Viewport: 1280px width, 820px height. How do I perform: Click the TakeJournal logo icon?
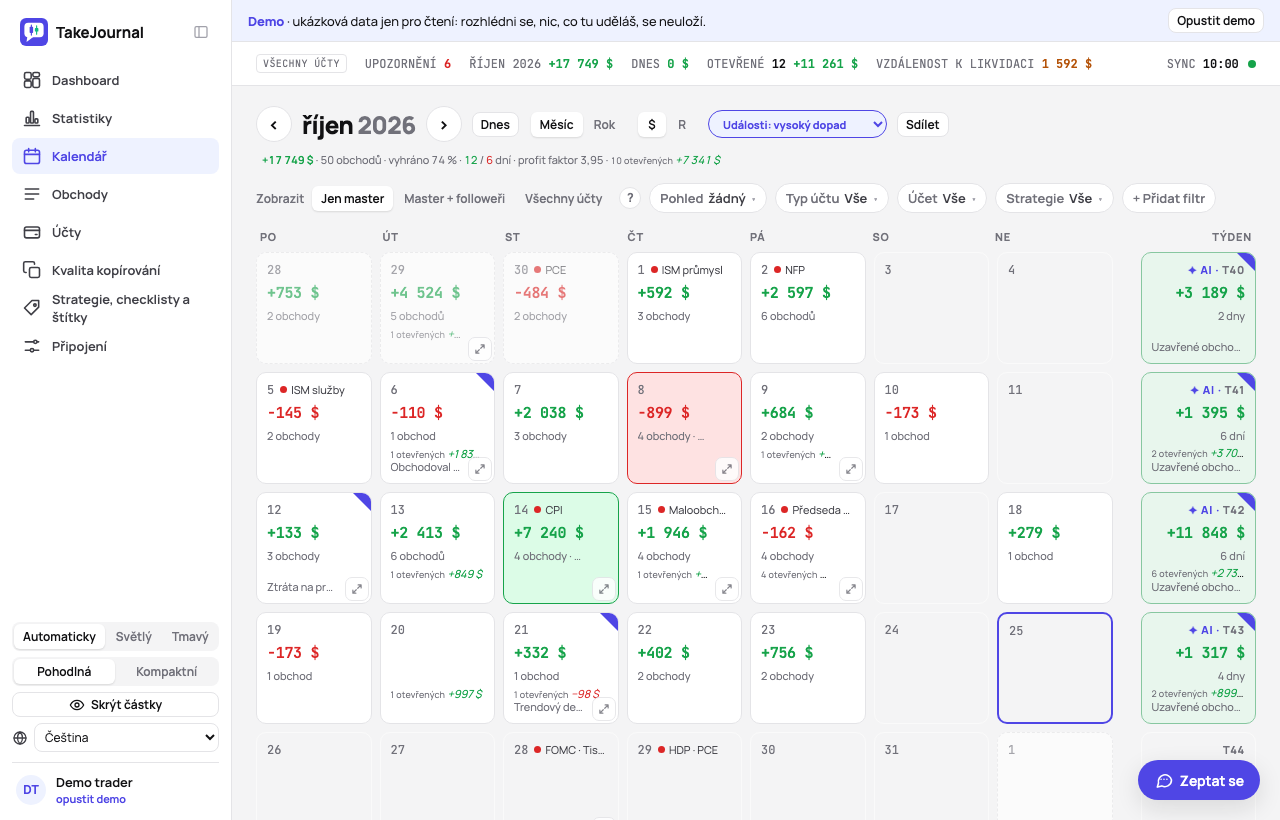click(x=34, y=32)
